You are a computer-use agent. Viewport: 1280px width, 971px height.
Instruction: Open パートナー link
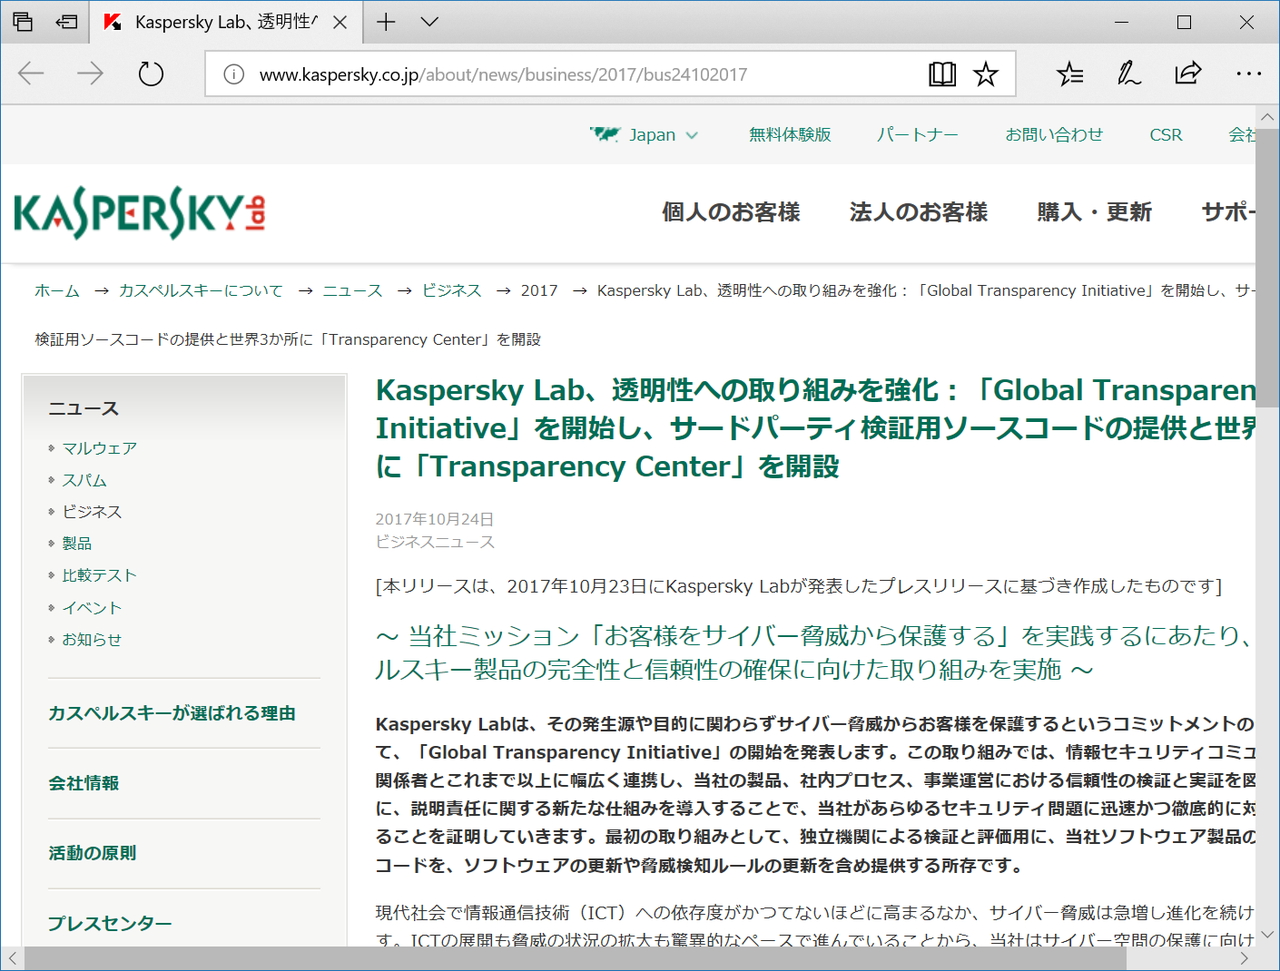[917, 135]
